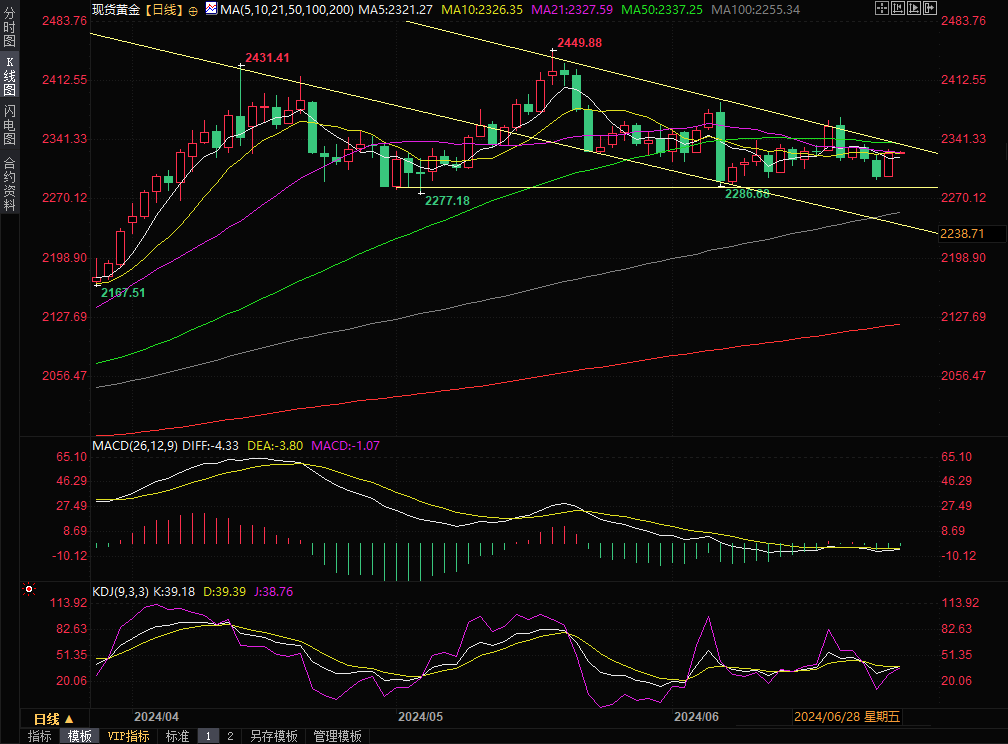Image resolution: width=1008 pixels, height=744 pixels.
Task: Click the MACD(26,12,9) indicator label
Action: point(135,445)
